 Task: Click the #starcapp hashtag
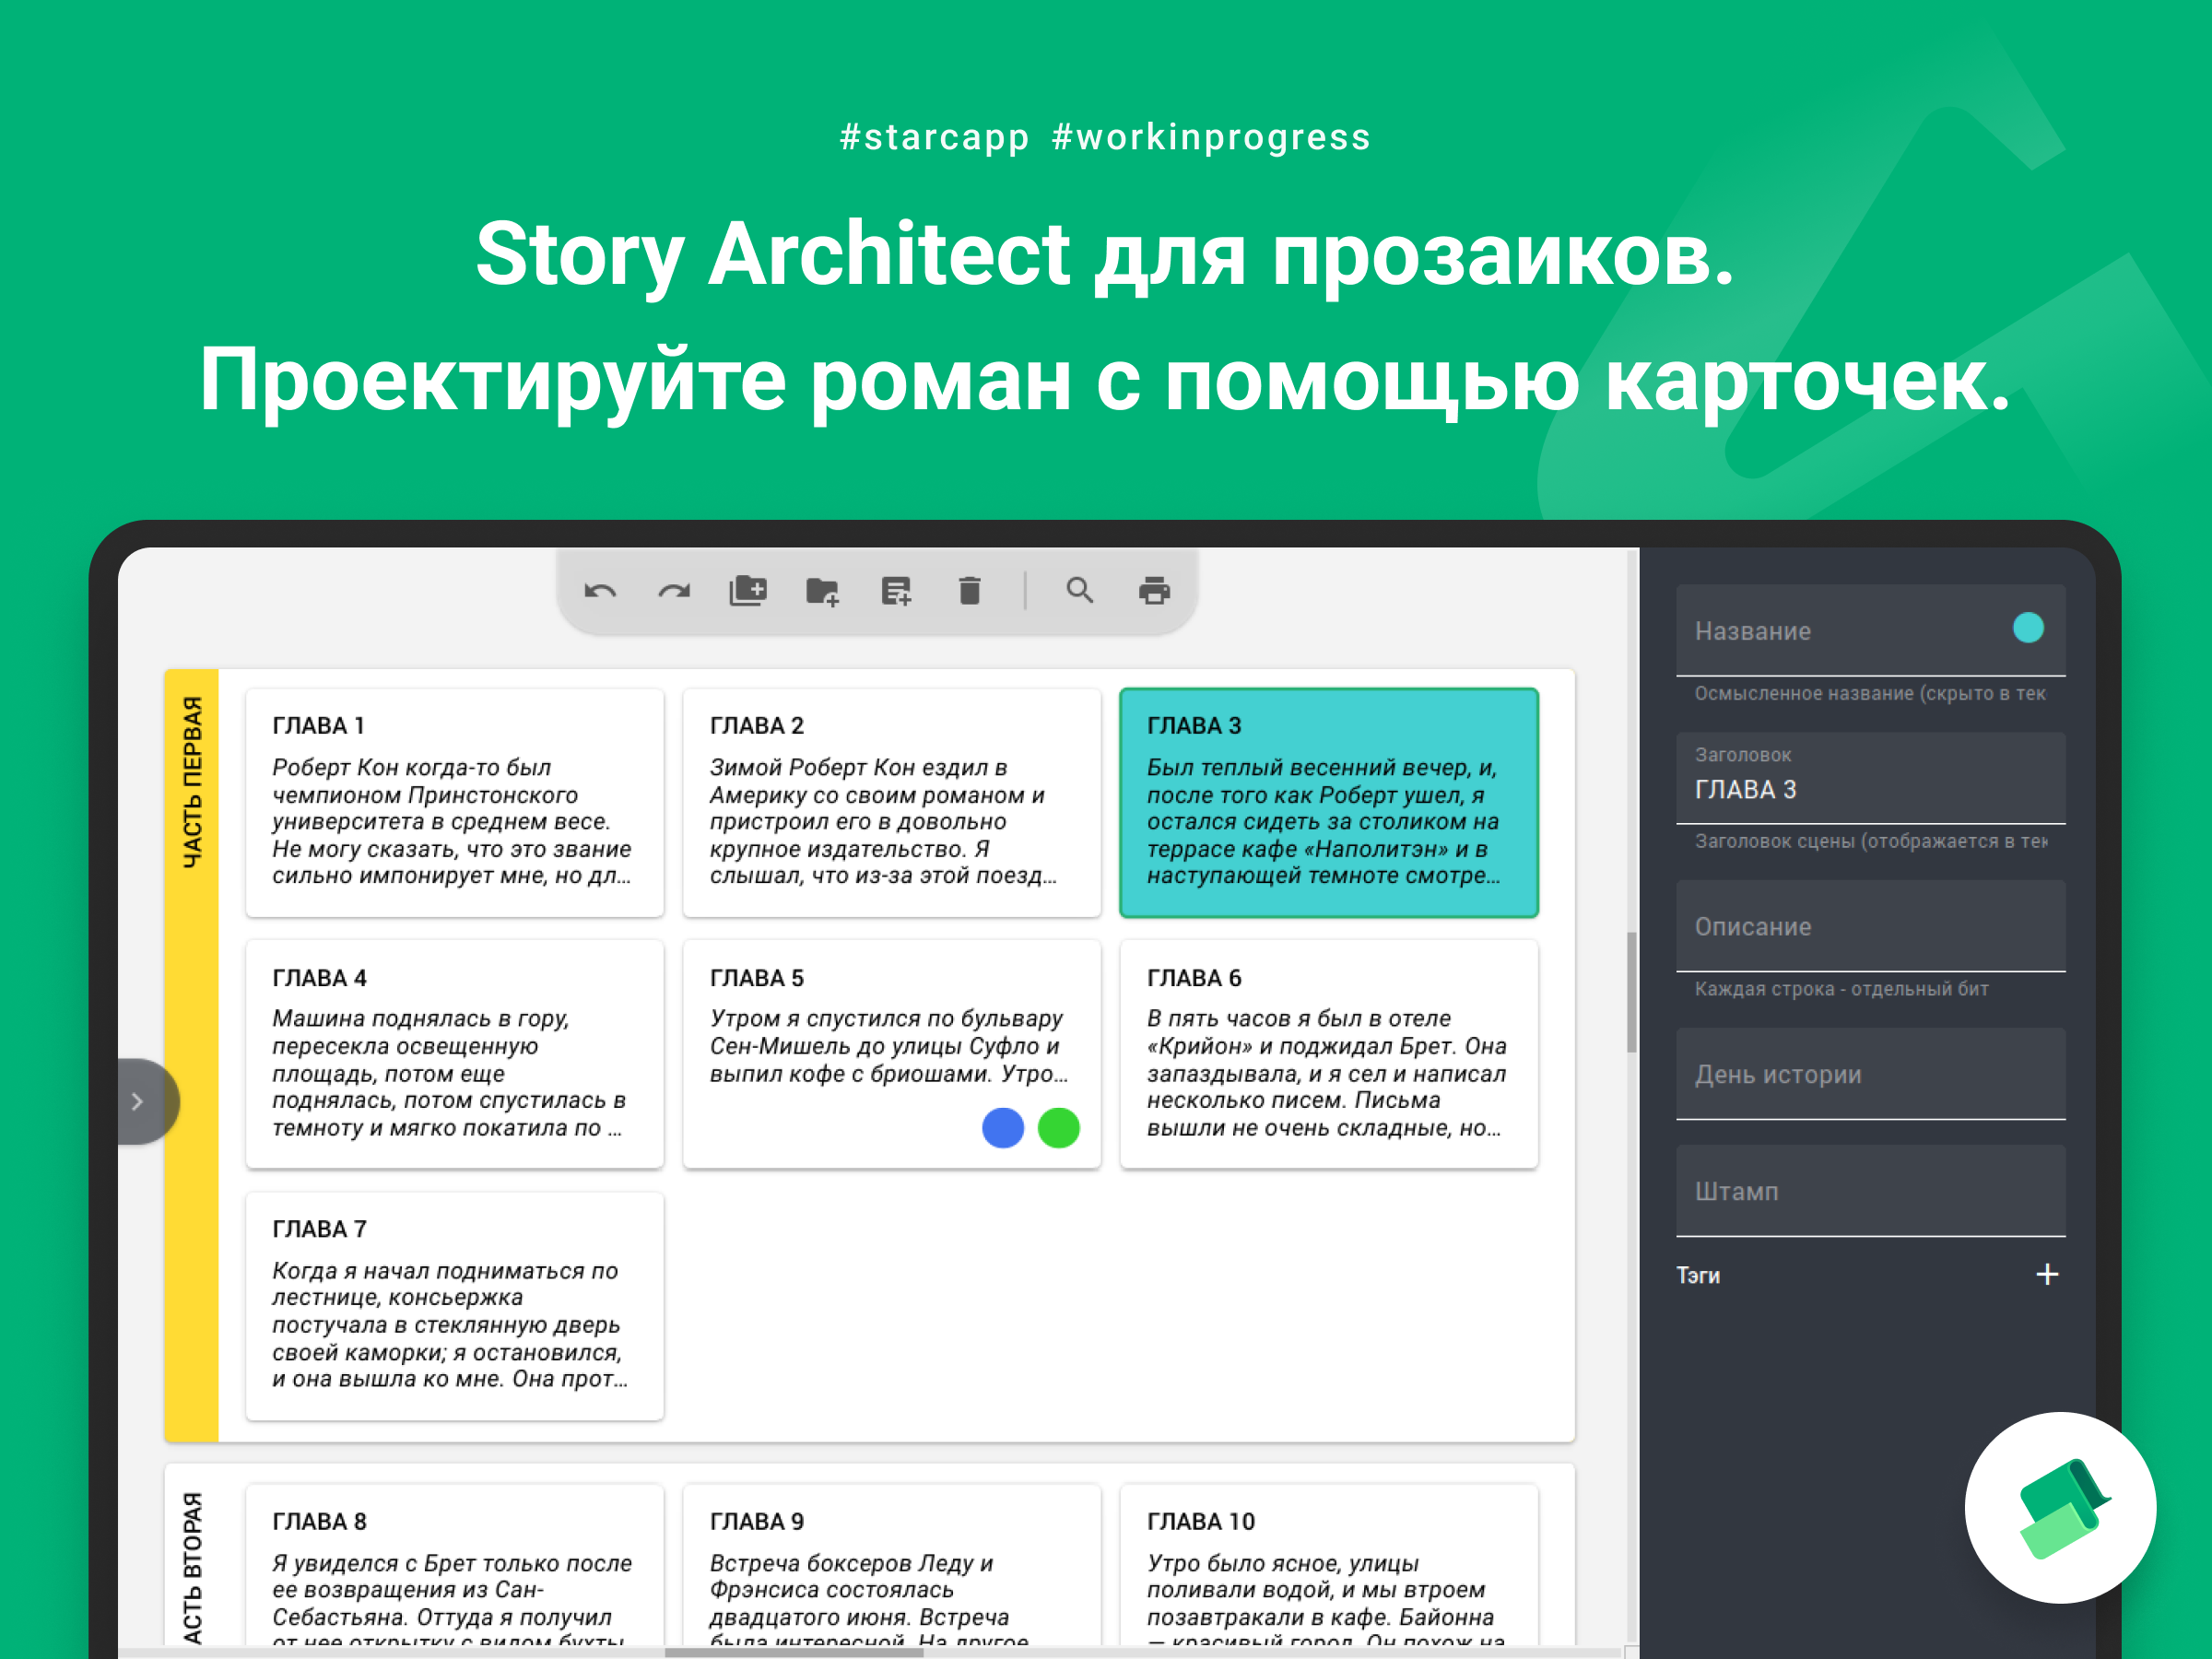pyautogui.click(x=934, y=137)
